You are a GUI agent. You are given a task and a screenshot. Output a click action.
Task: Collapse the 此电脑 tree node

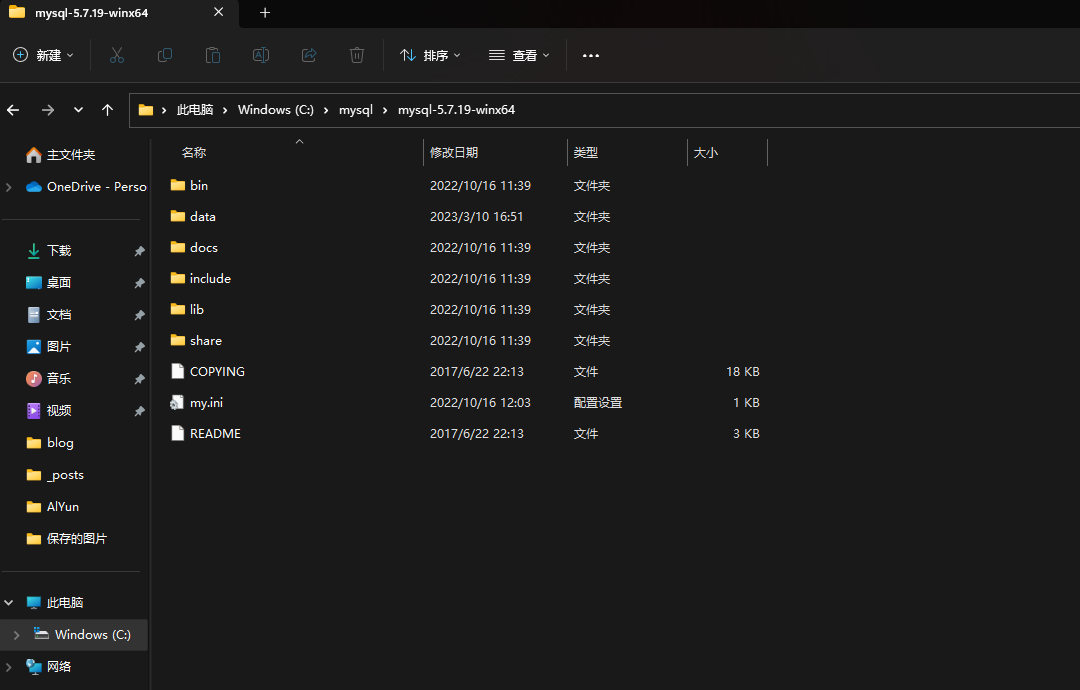(9, 603)
